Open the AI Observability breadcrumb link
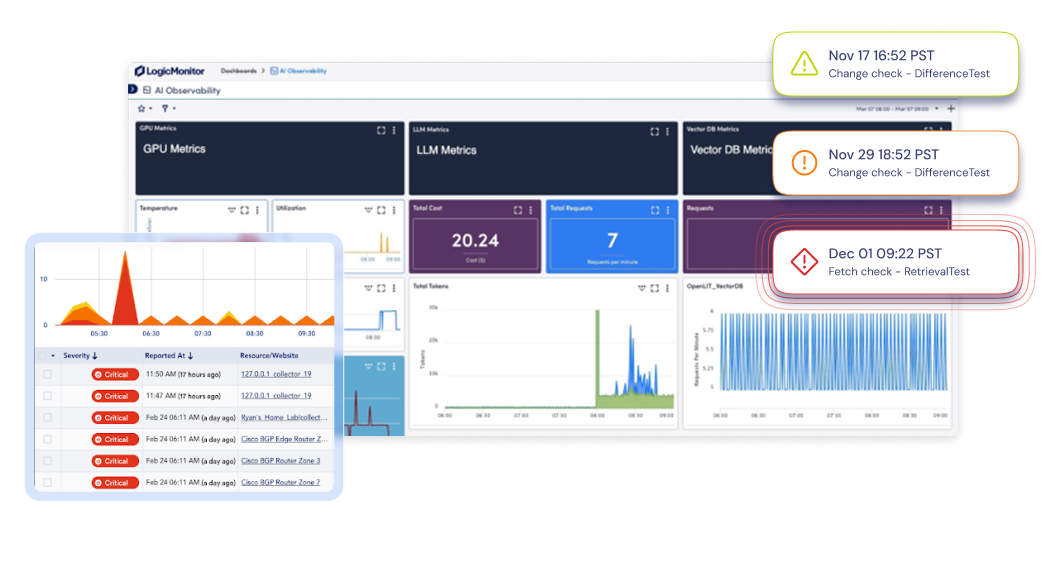Screen dimensions: 1044x588 (298, 71)
